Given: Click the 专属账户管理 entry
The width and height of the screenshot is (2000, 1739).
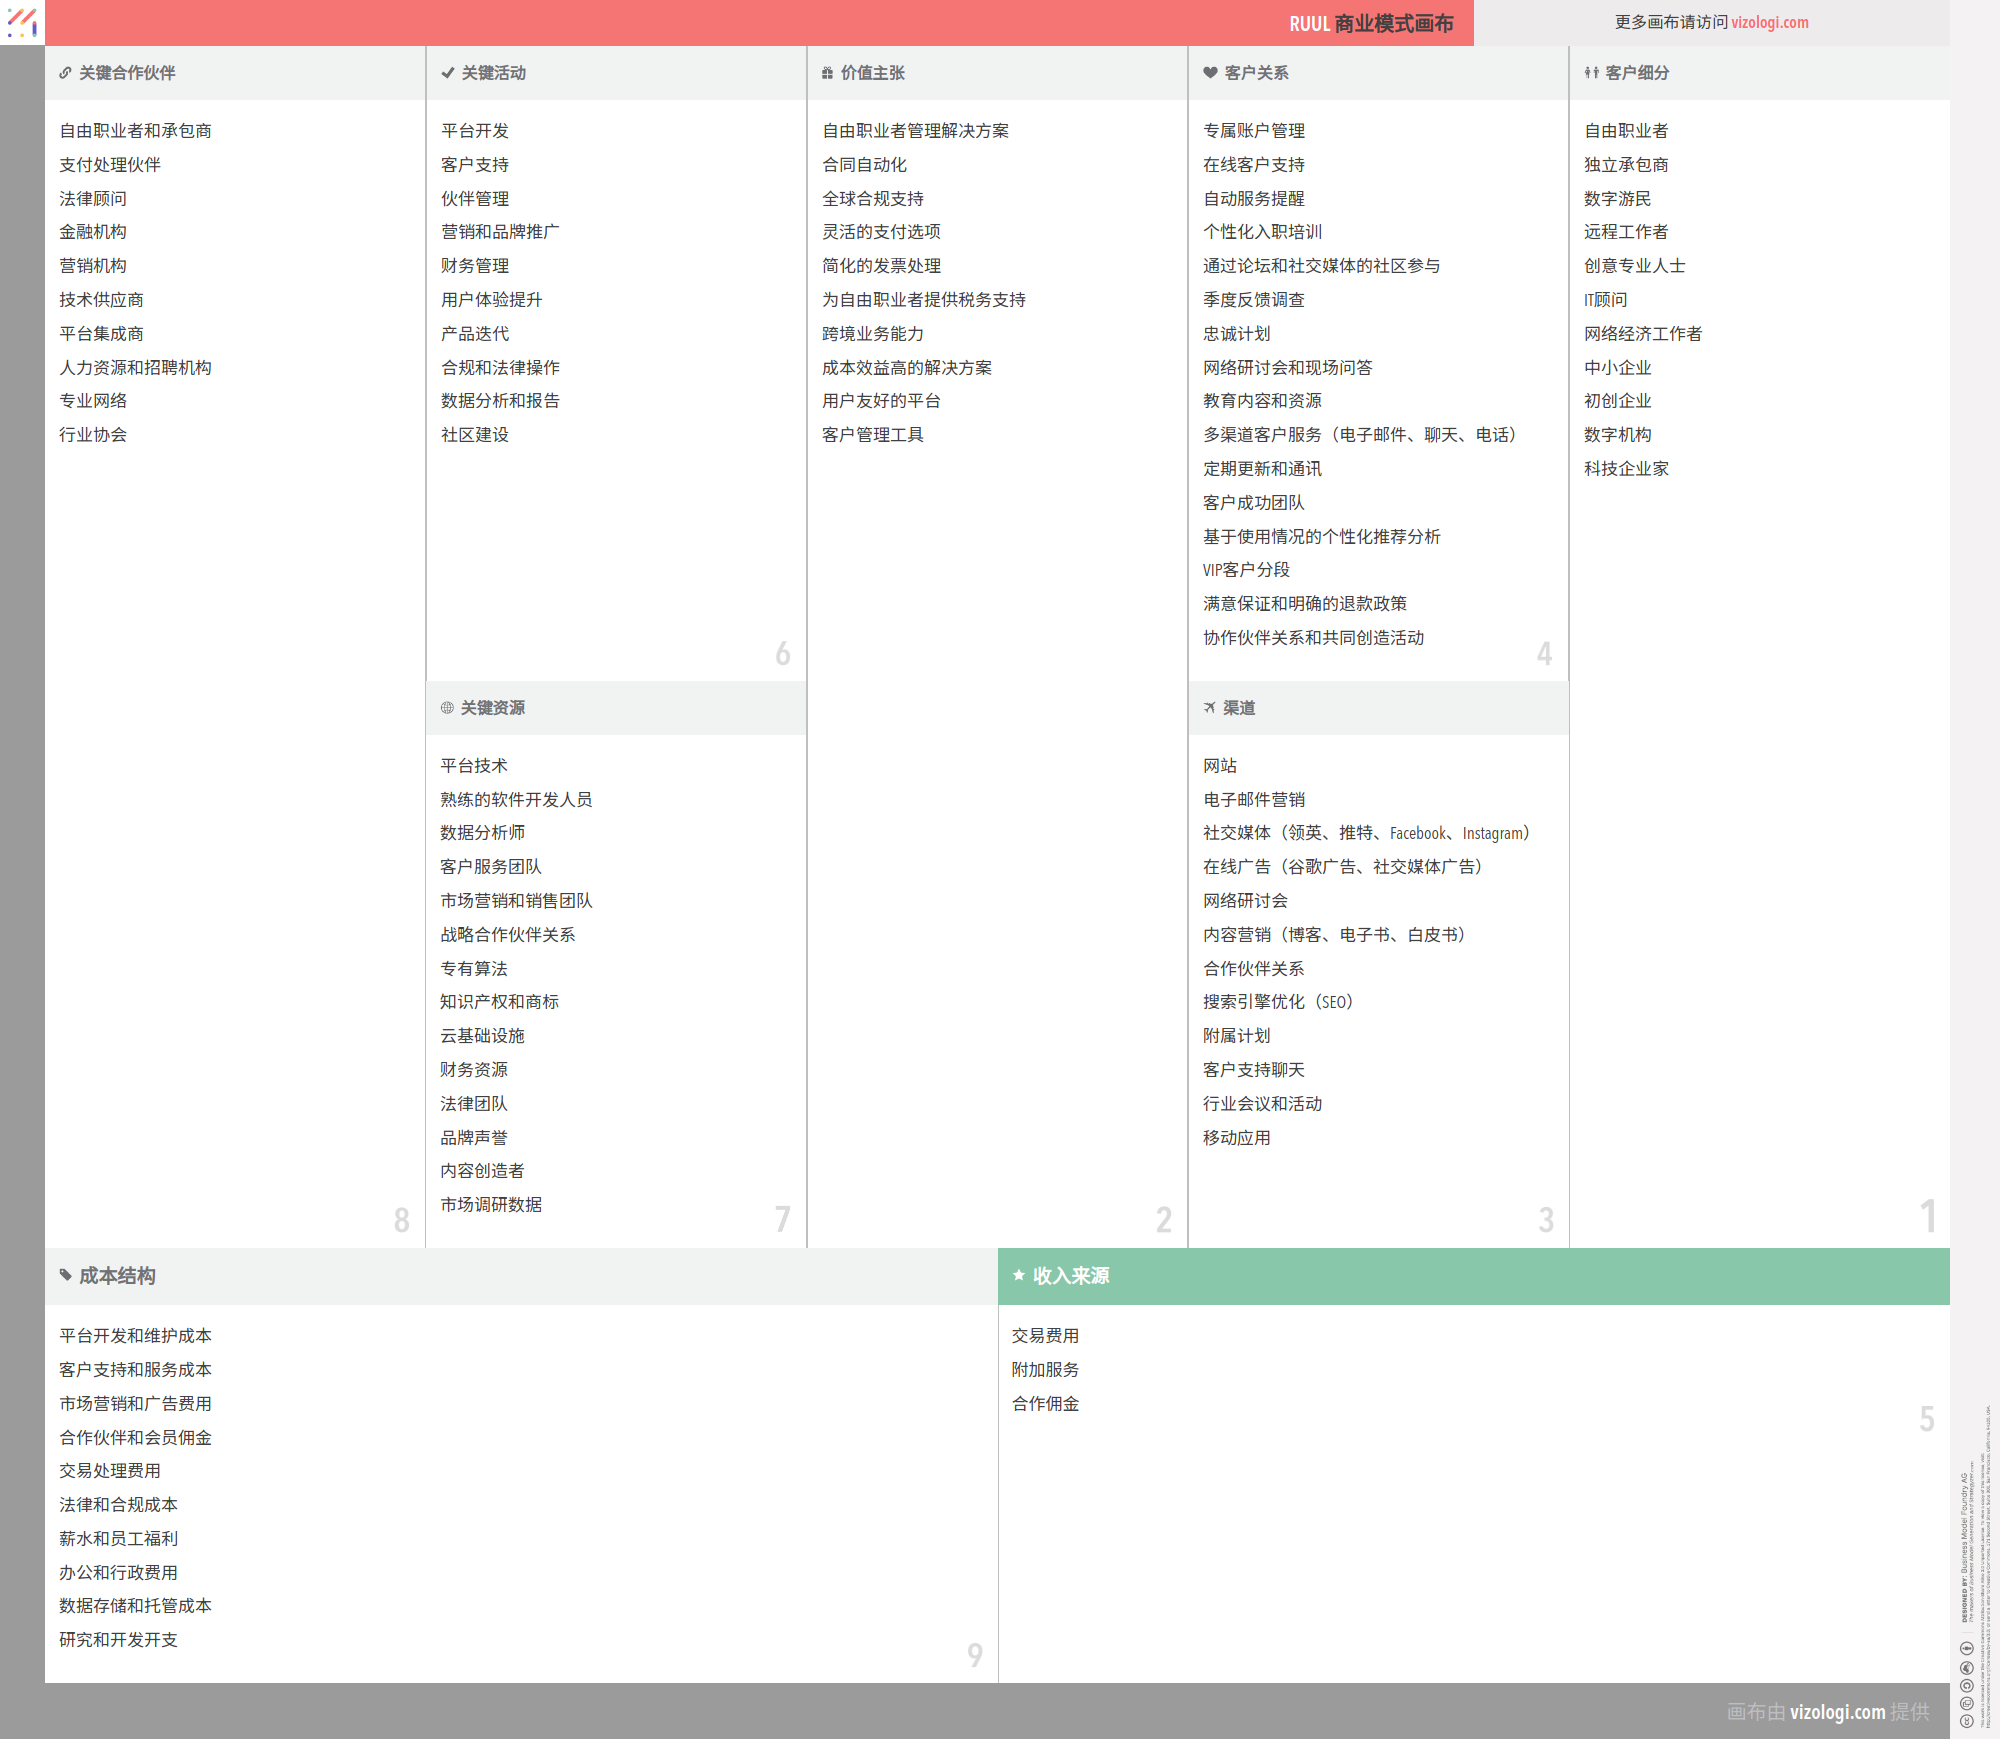Looking at the screenshot, I should point(1253,131).
